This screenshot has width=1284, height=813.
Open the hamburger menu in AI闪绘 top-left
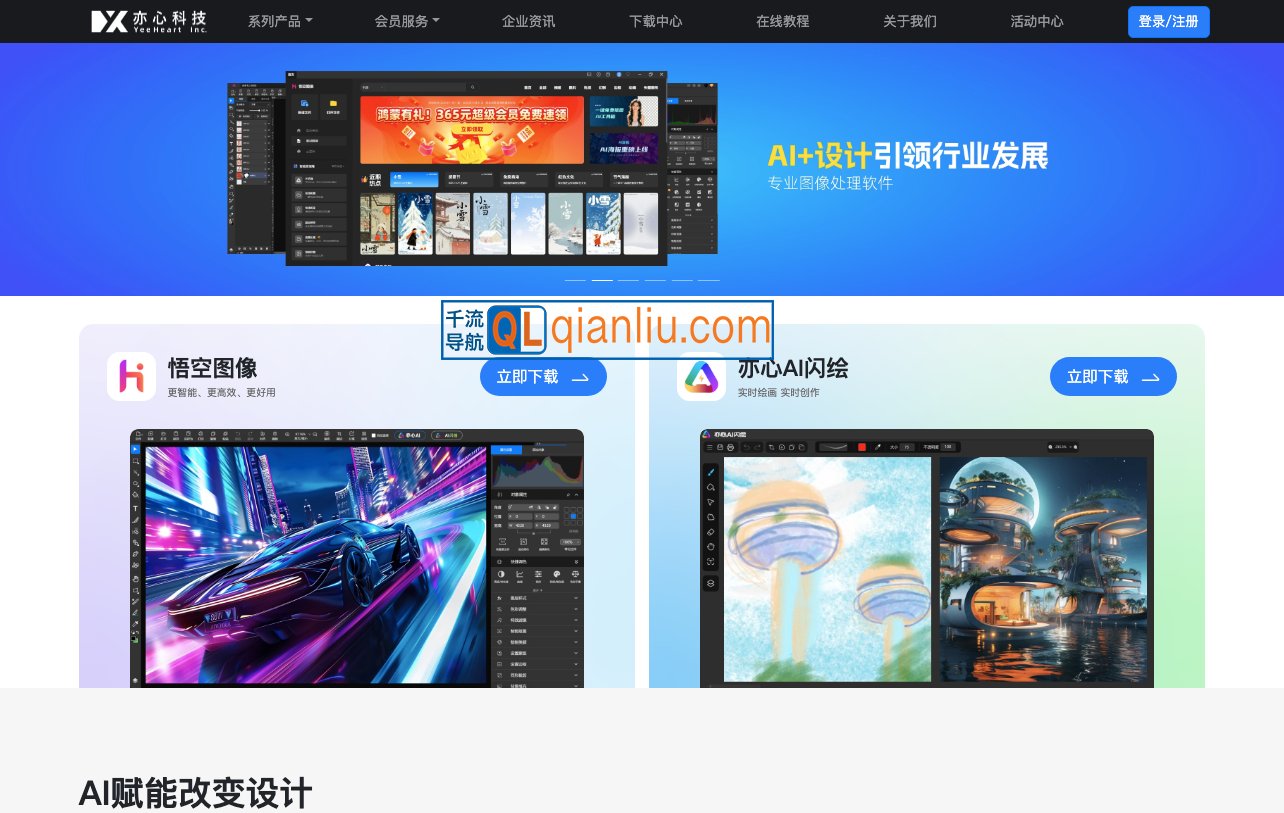point(709,447)
